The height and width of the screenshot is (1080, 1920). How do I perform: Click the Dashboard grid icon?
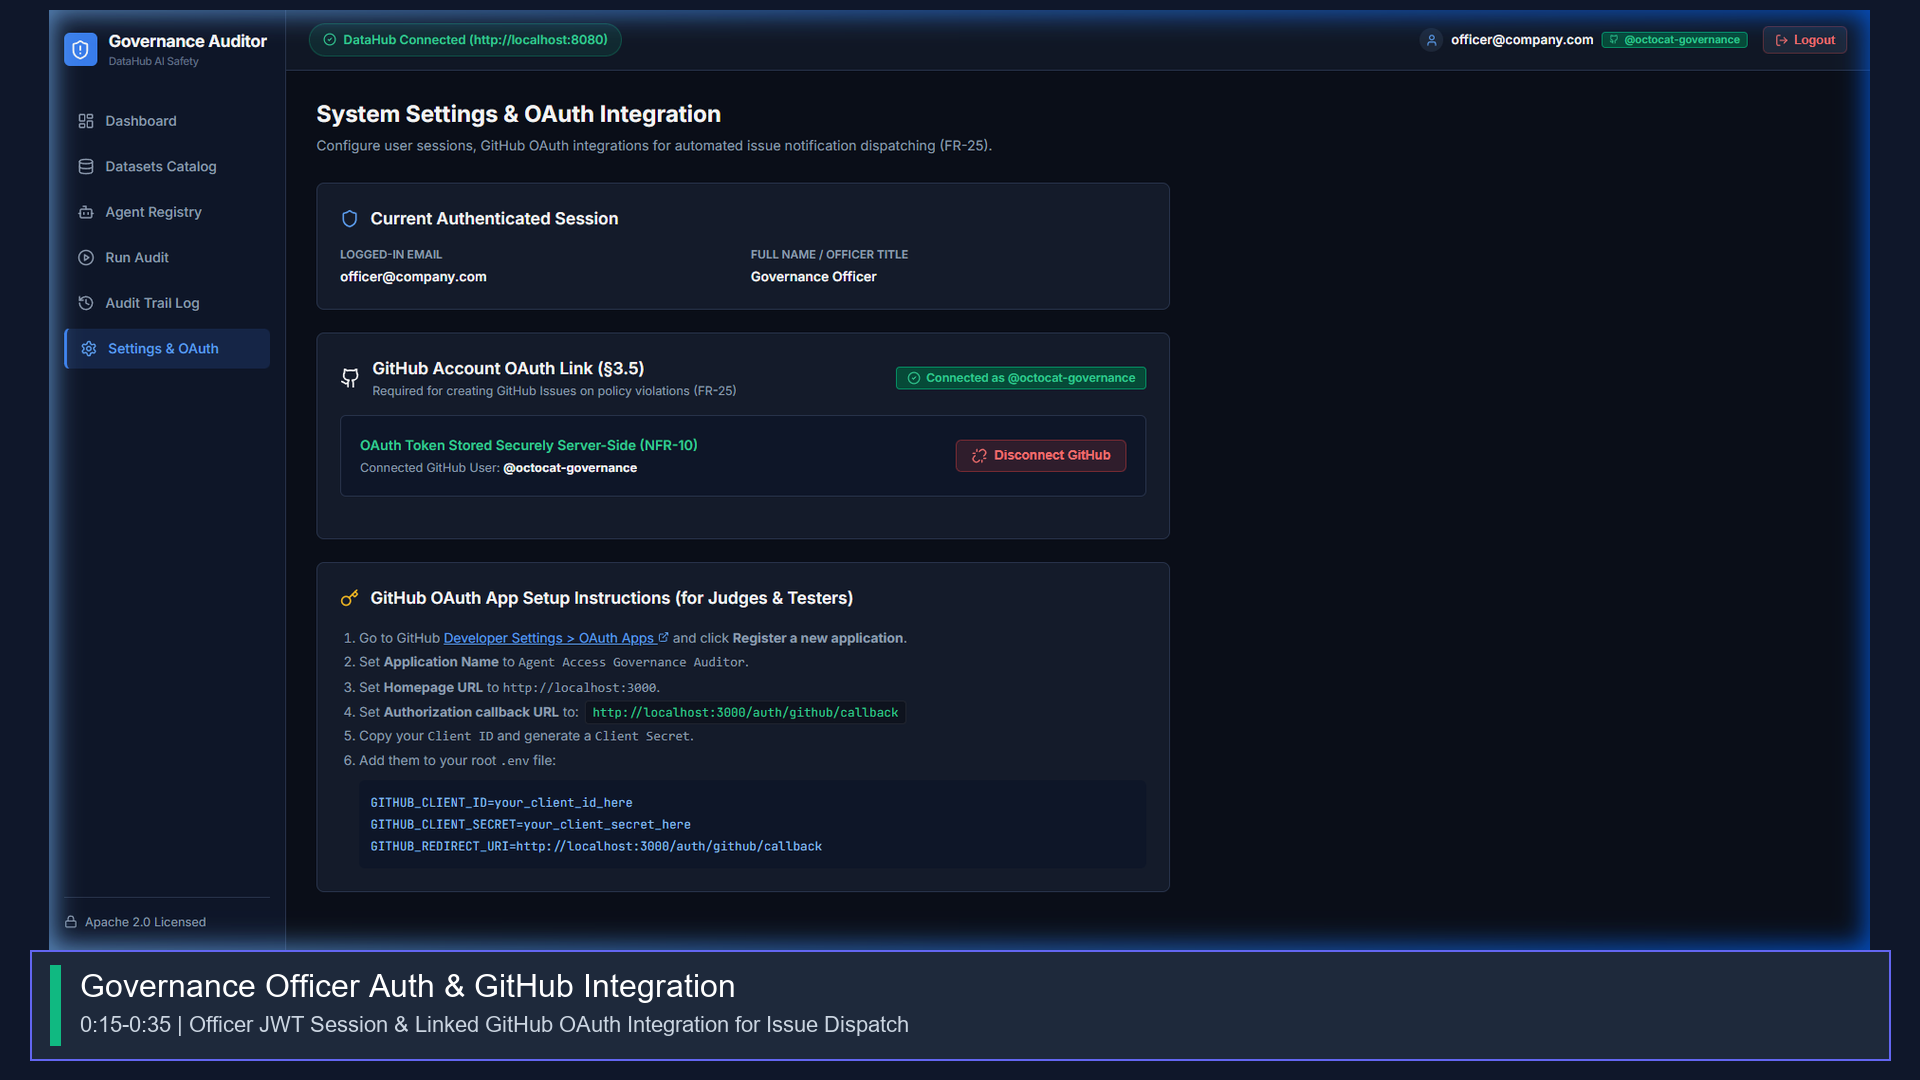(86, 121)
